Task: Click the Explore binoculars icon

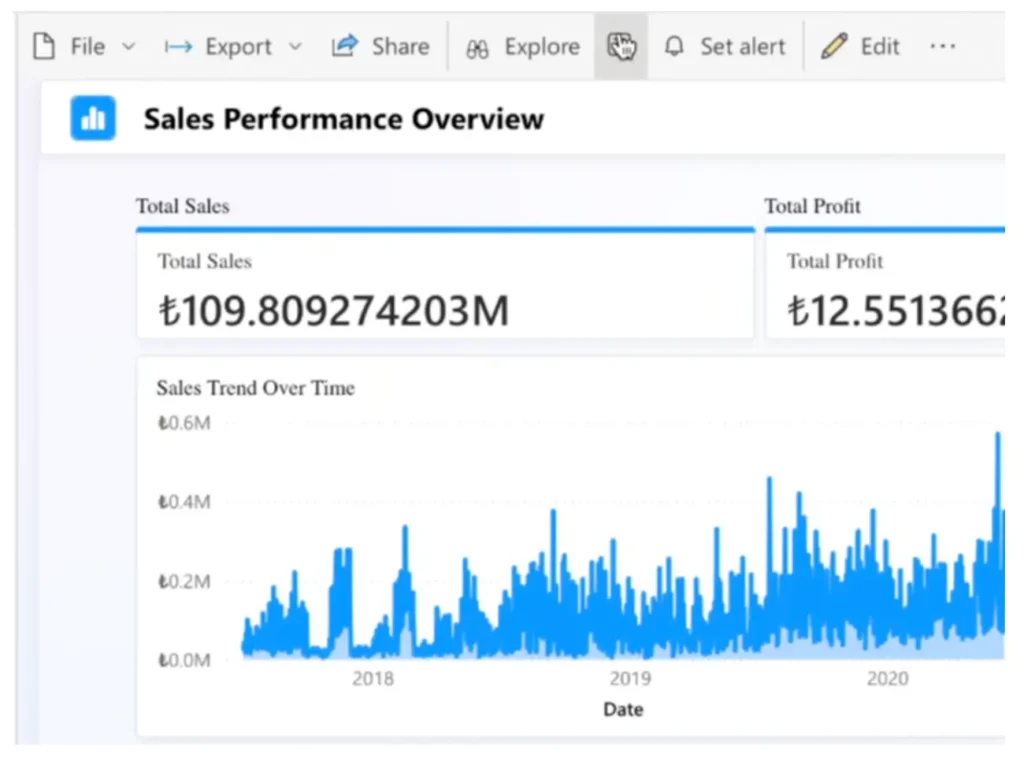Action: 478,47
